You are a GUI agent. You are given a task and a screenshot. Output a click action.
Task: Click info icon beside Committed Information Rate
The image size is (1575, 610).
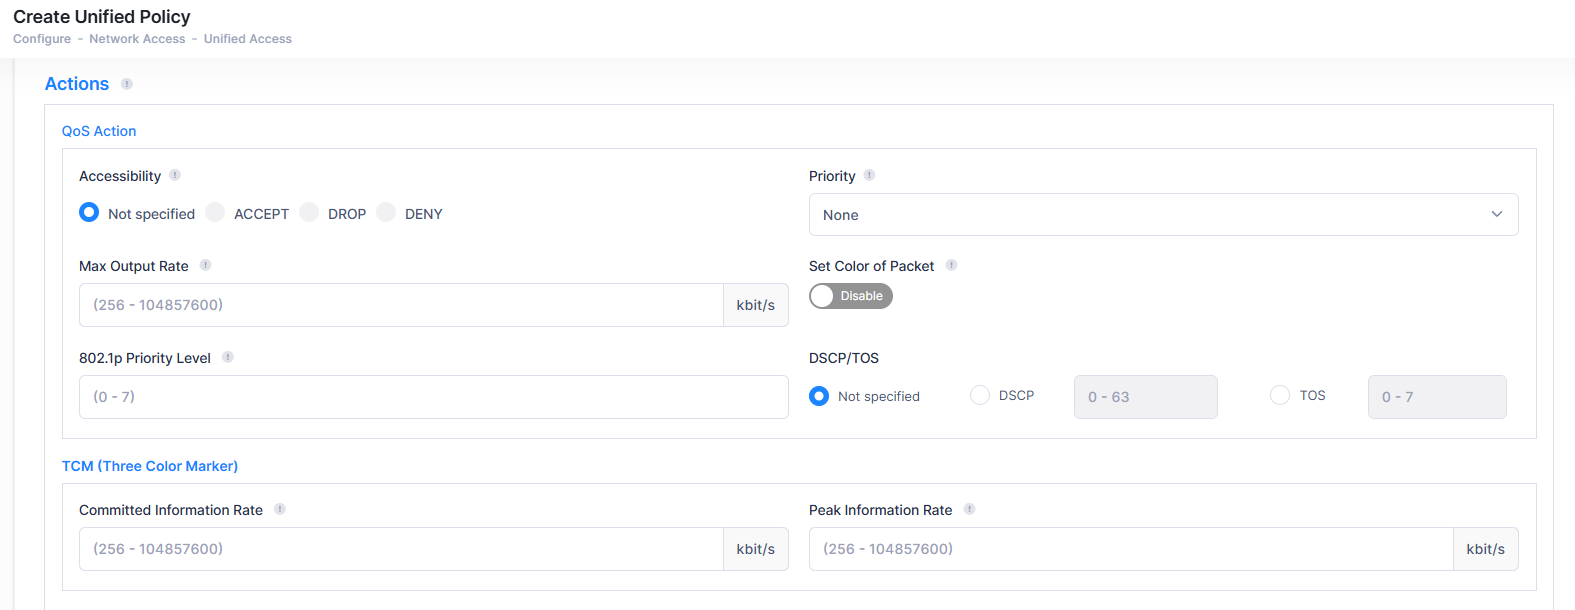(280, 509)
